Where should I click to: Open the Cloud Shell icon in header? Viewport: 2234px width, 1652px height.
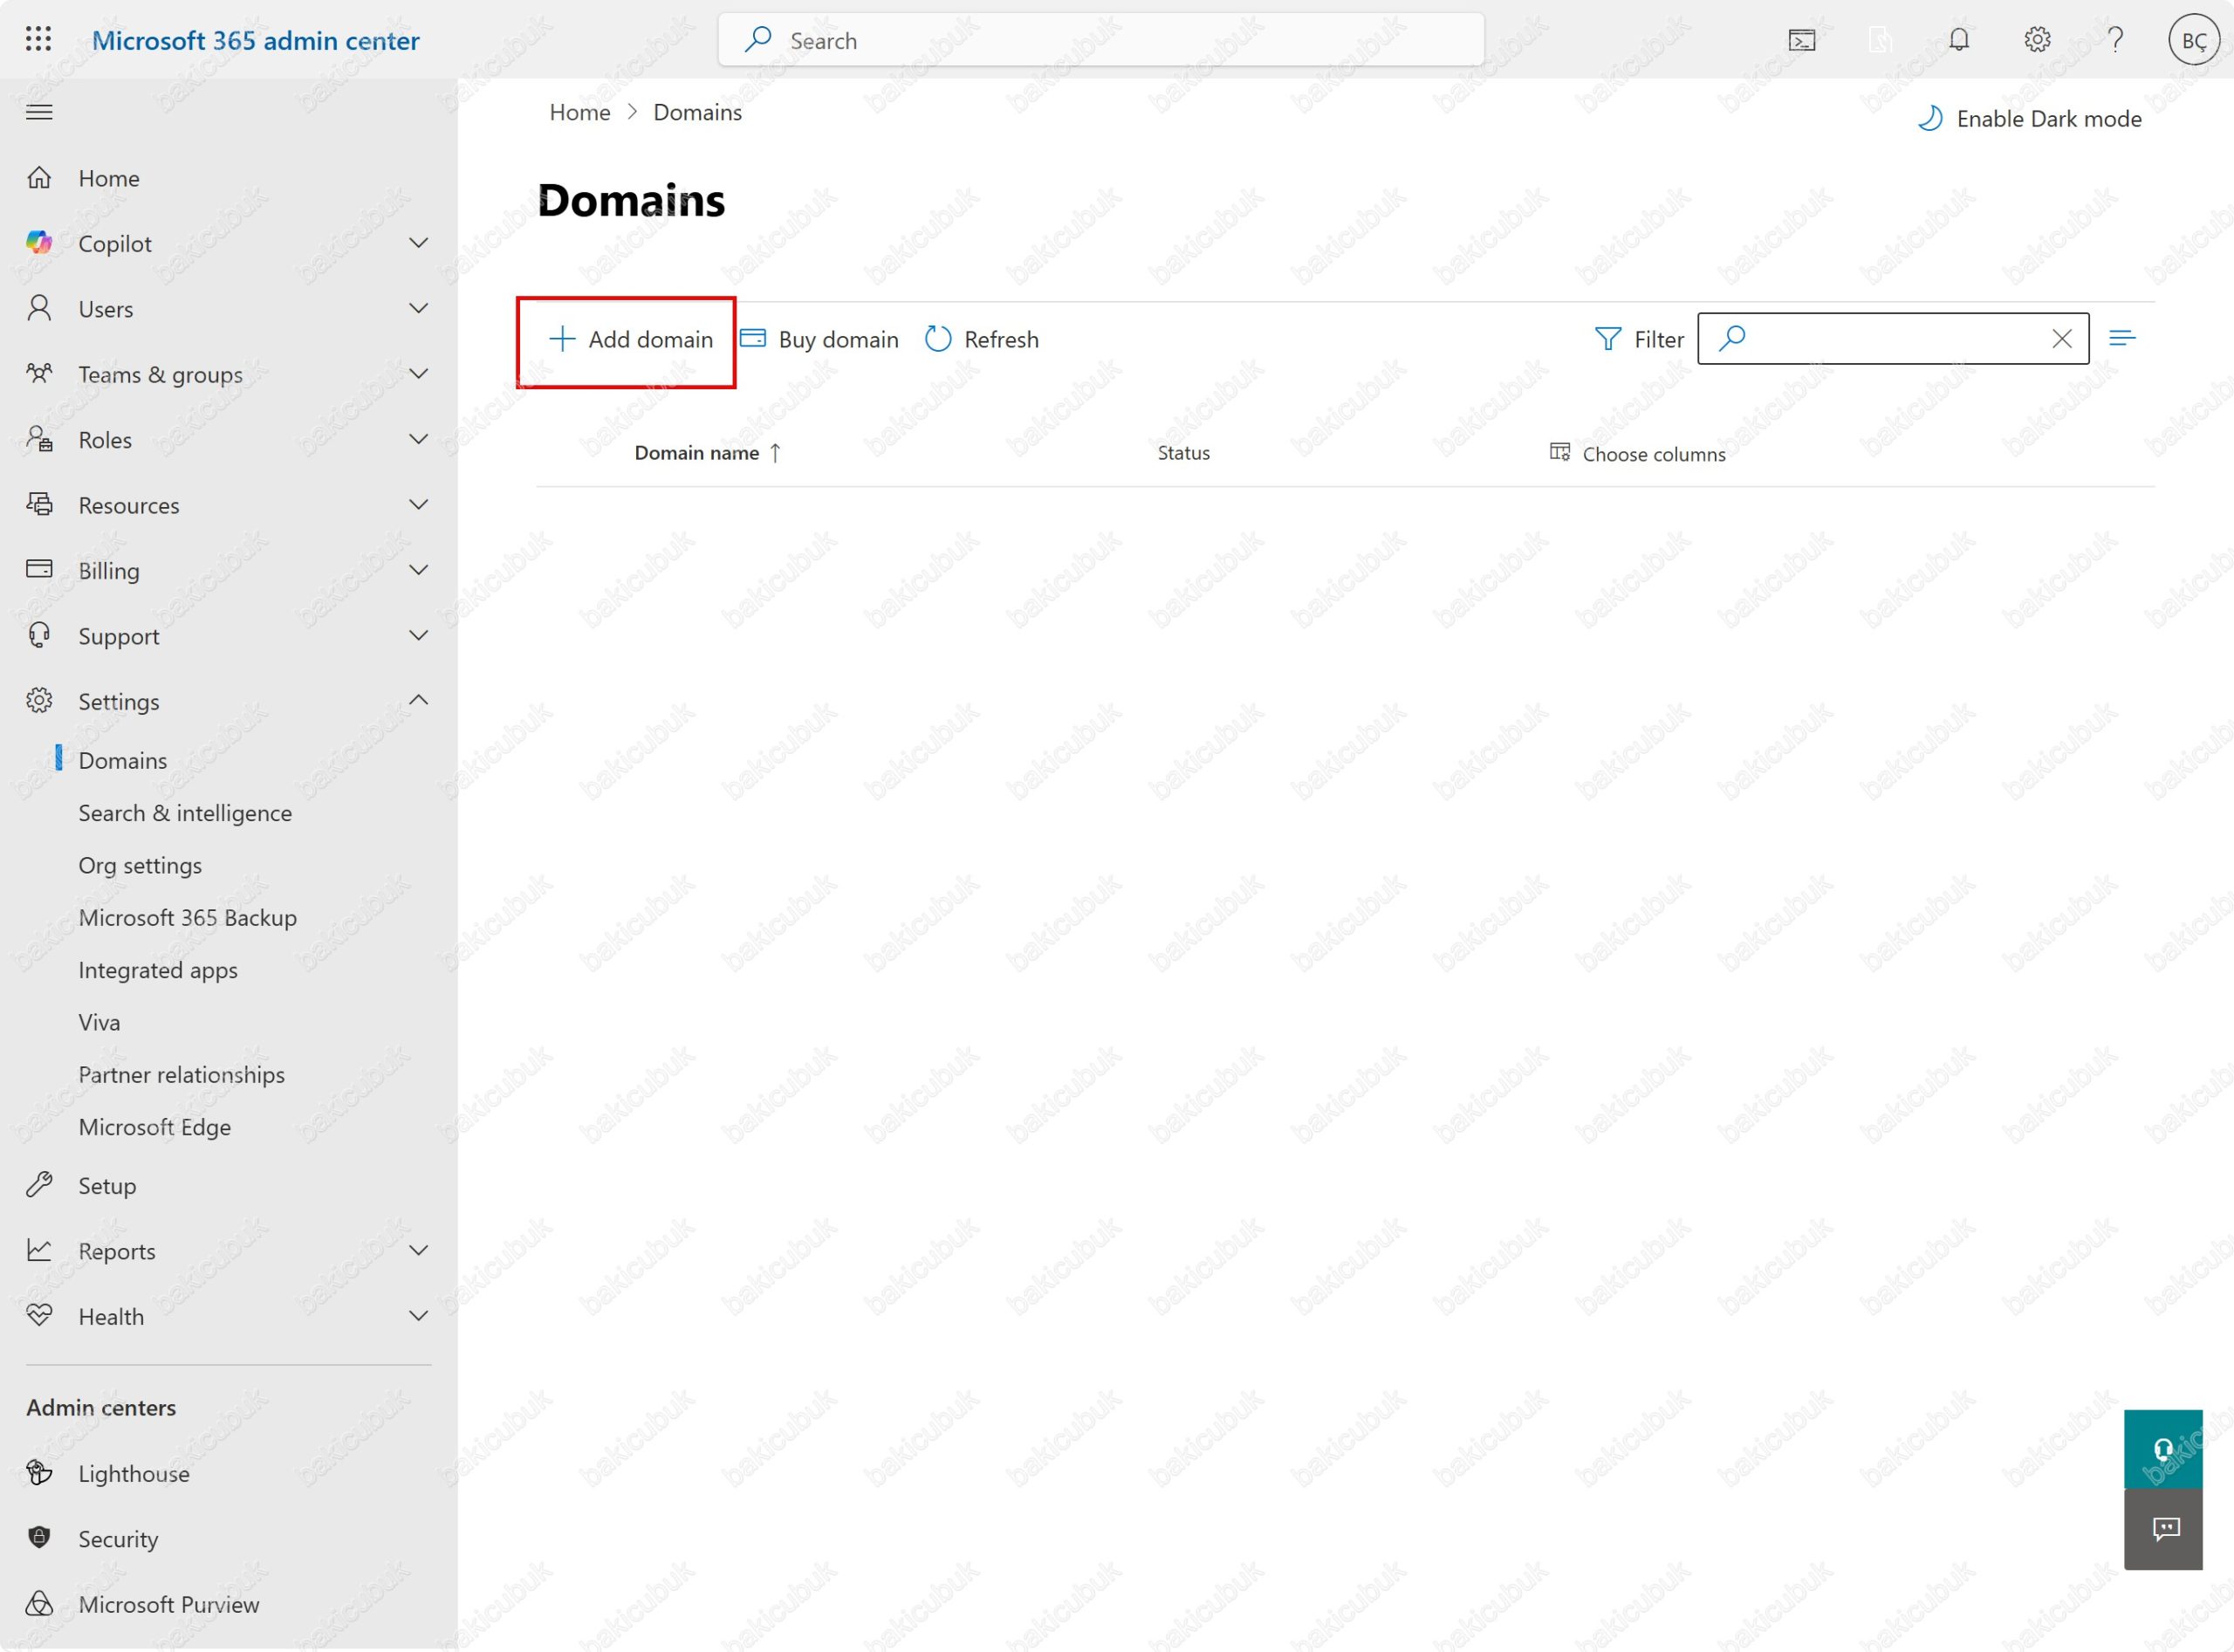1801,40
